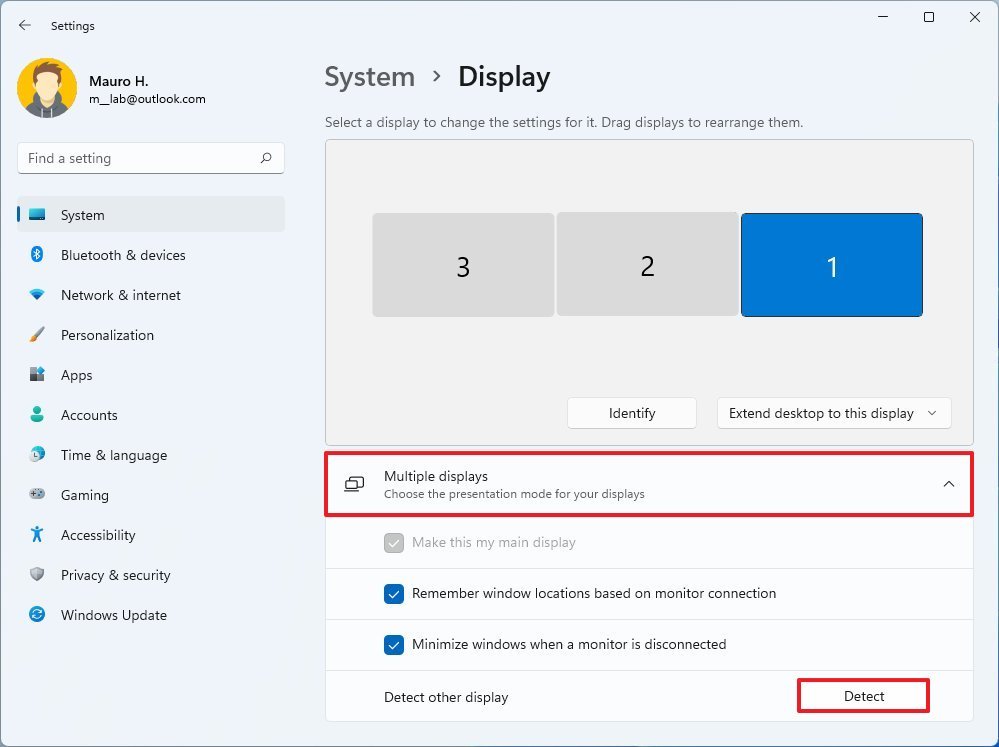Click the Bluetooth & devices icon
The image size is (999, 747).
[37, 255]
